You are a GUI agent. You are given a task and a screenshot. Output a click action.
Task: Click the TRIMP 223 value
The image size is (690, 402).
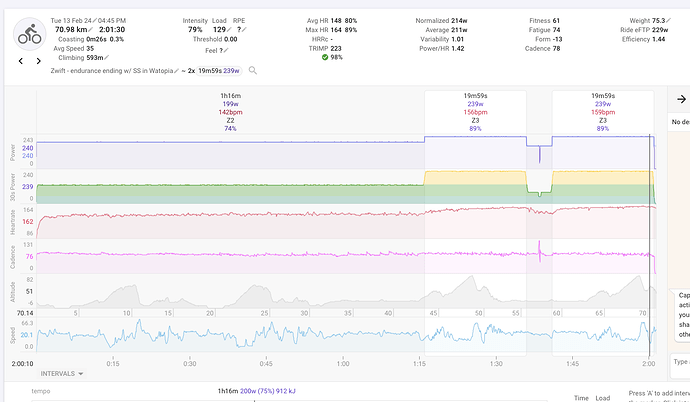tap(336, 48)
